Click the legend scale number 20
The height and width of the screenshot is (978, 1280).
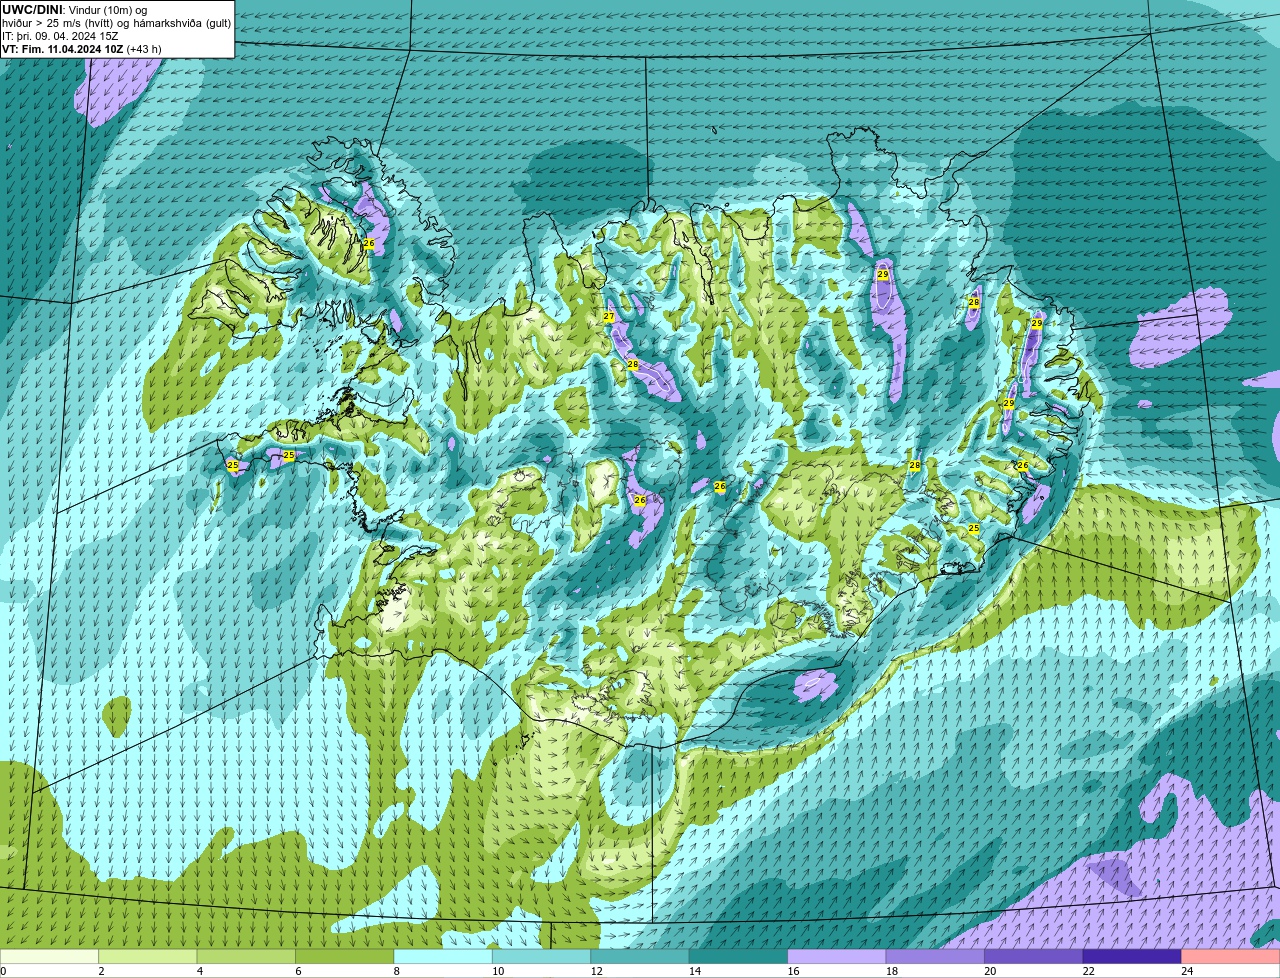(x=990, y=971)
